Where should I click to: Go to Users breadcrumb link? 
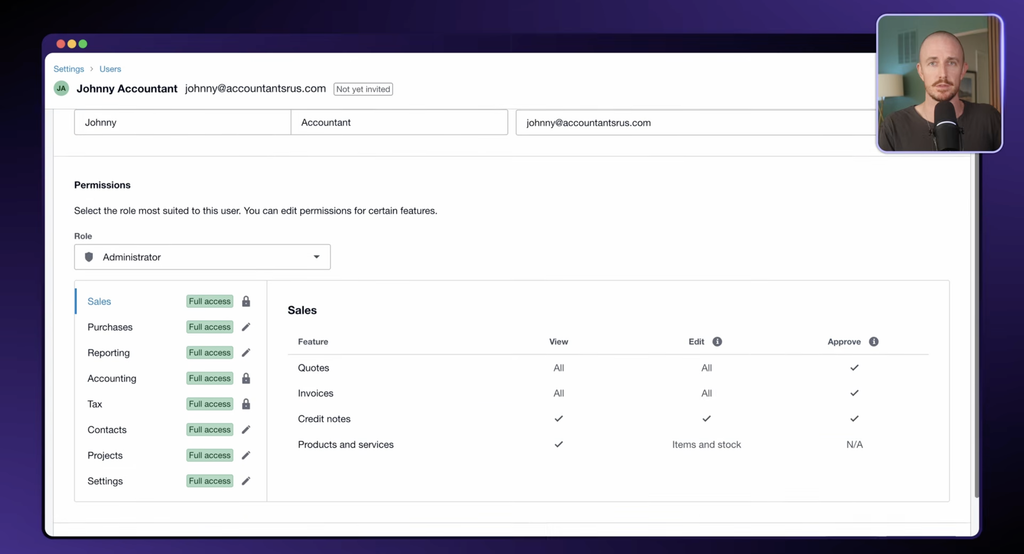coord(110,69)
